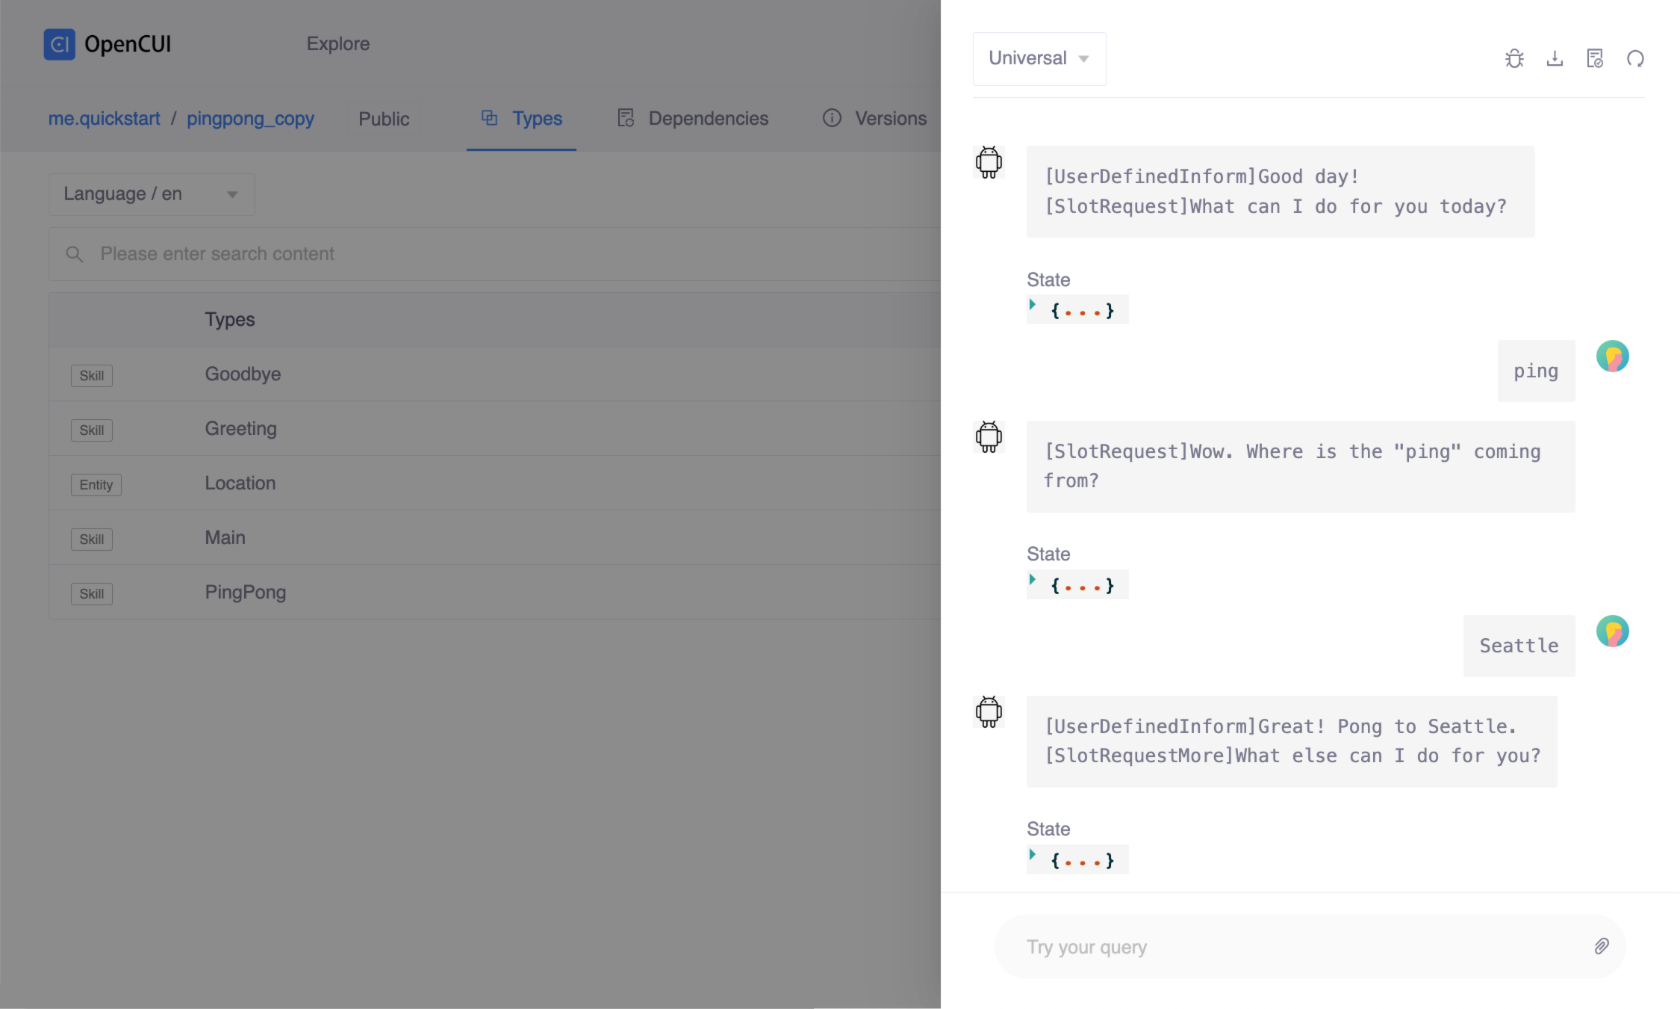The height and width of the screenshot is (1009, 1680).
Task: Click the search magnifier icon
Action: (x=74, y=254)
